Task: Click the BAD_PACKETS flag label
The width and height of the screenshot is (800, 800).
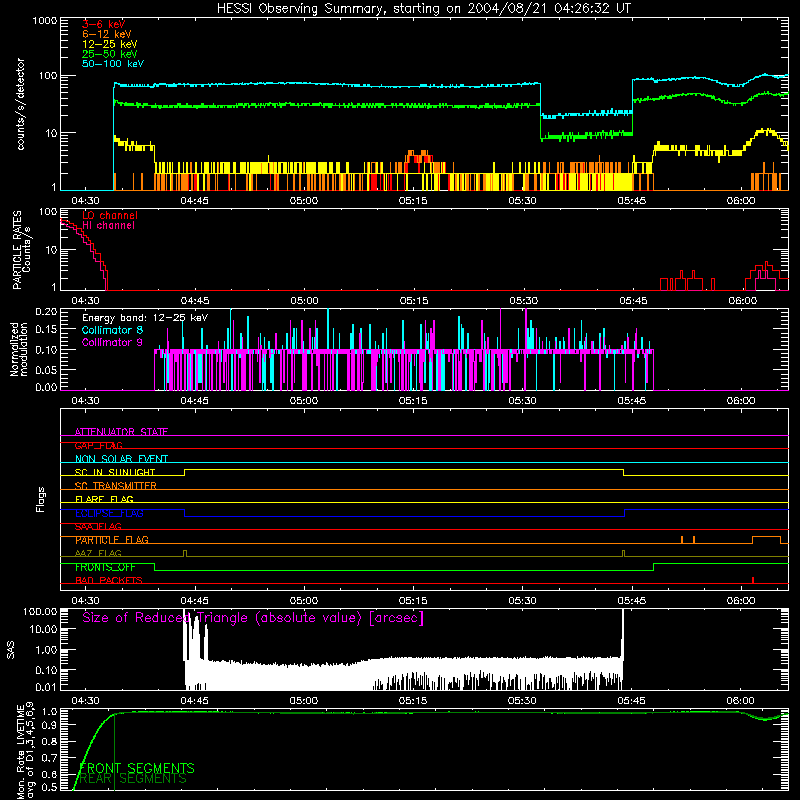Action: (109, 581)
